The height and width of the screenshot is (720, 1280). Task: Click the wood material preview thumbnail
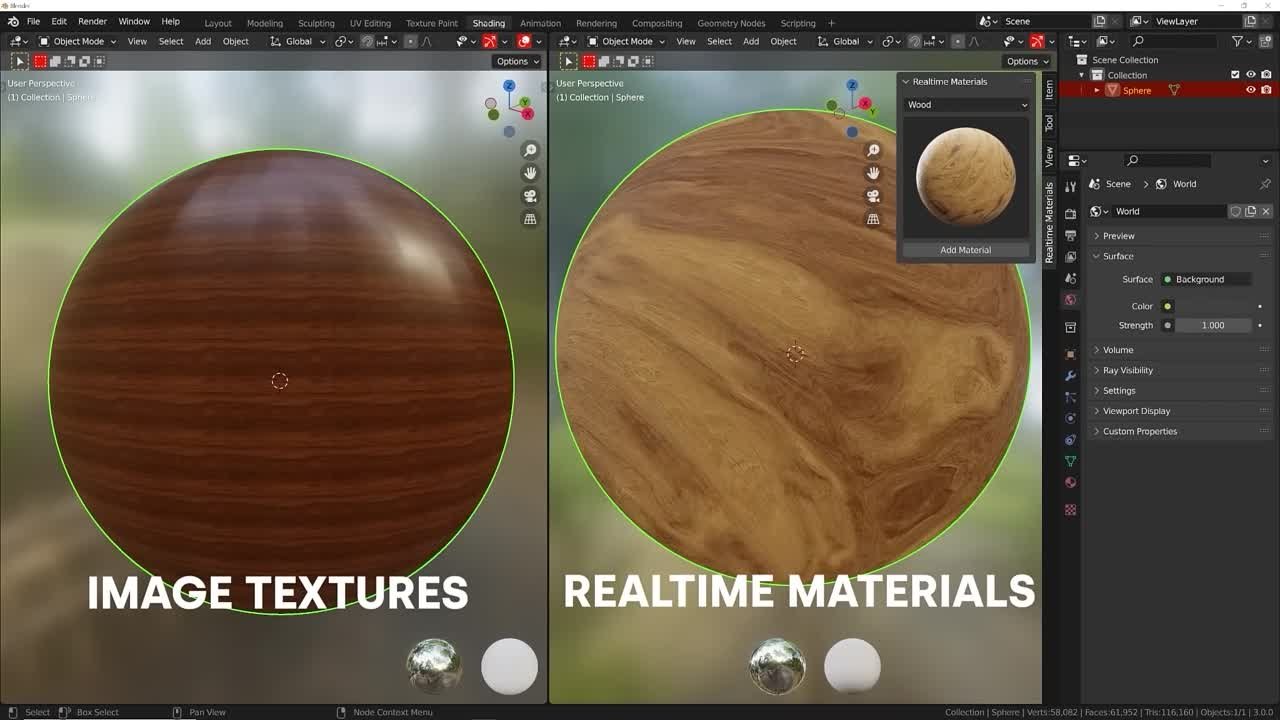(x=966, y=176)
